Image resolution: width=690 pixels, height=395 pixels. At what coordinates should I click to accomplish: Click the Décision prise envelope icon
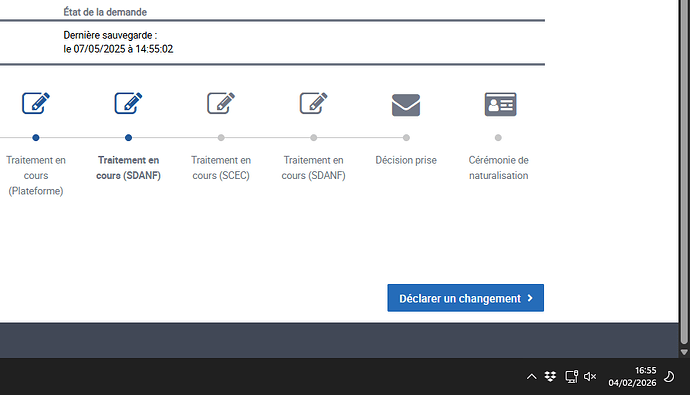click(406, 105)
